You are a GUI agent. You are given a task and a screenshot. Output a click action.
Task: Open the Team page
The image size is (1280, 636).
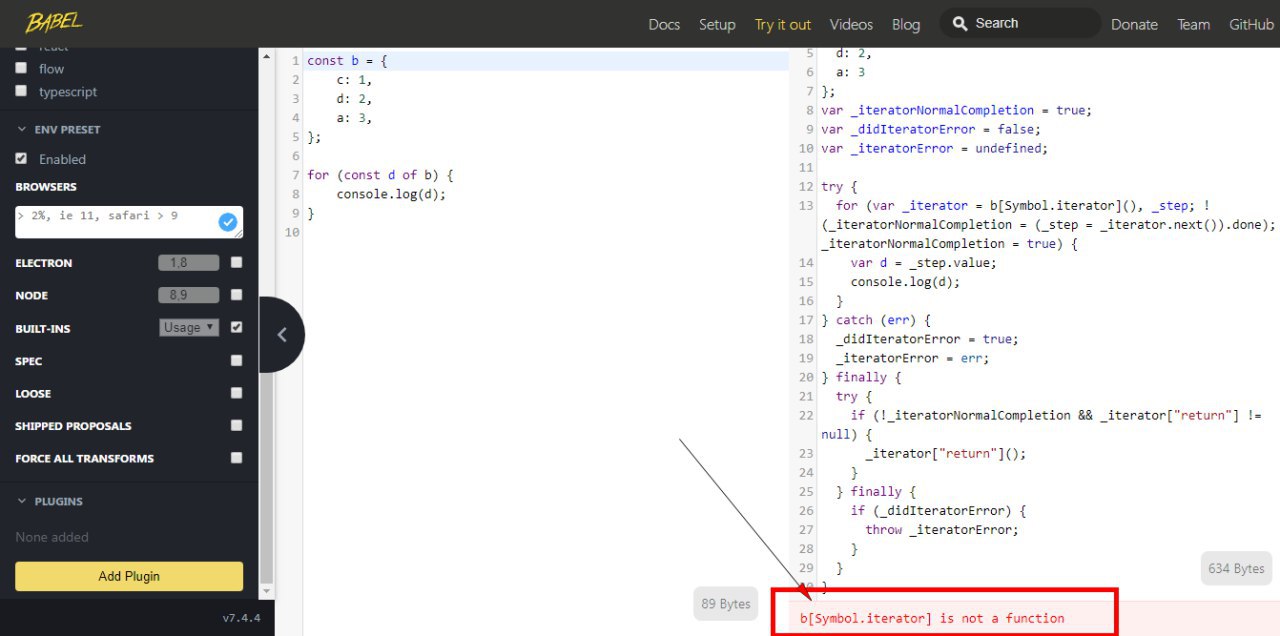pyautogui.click(x=1193, y=24)
